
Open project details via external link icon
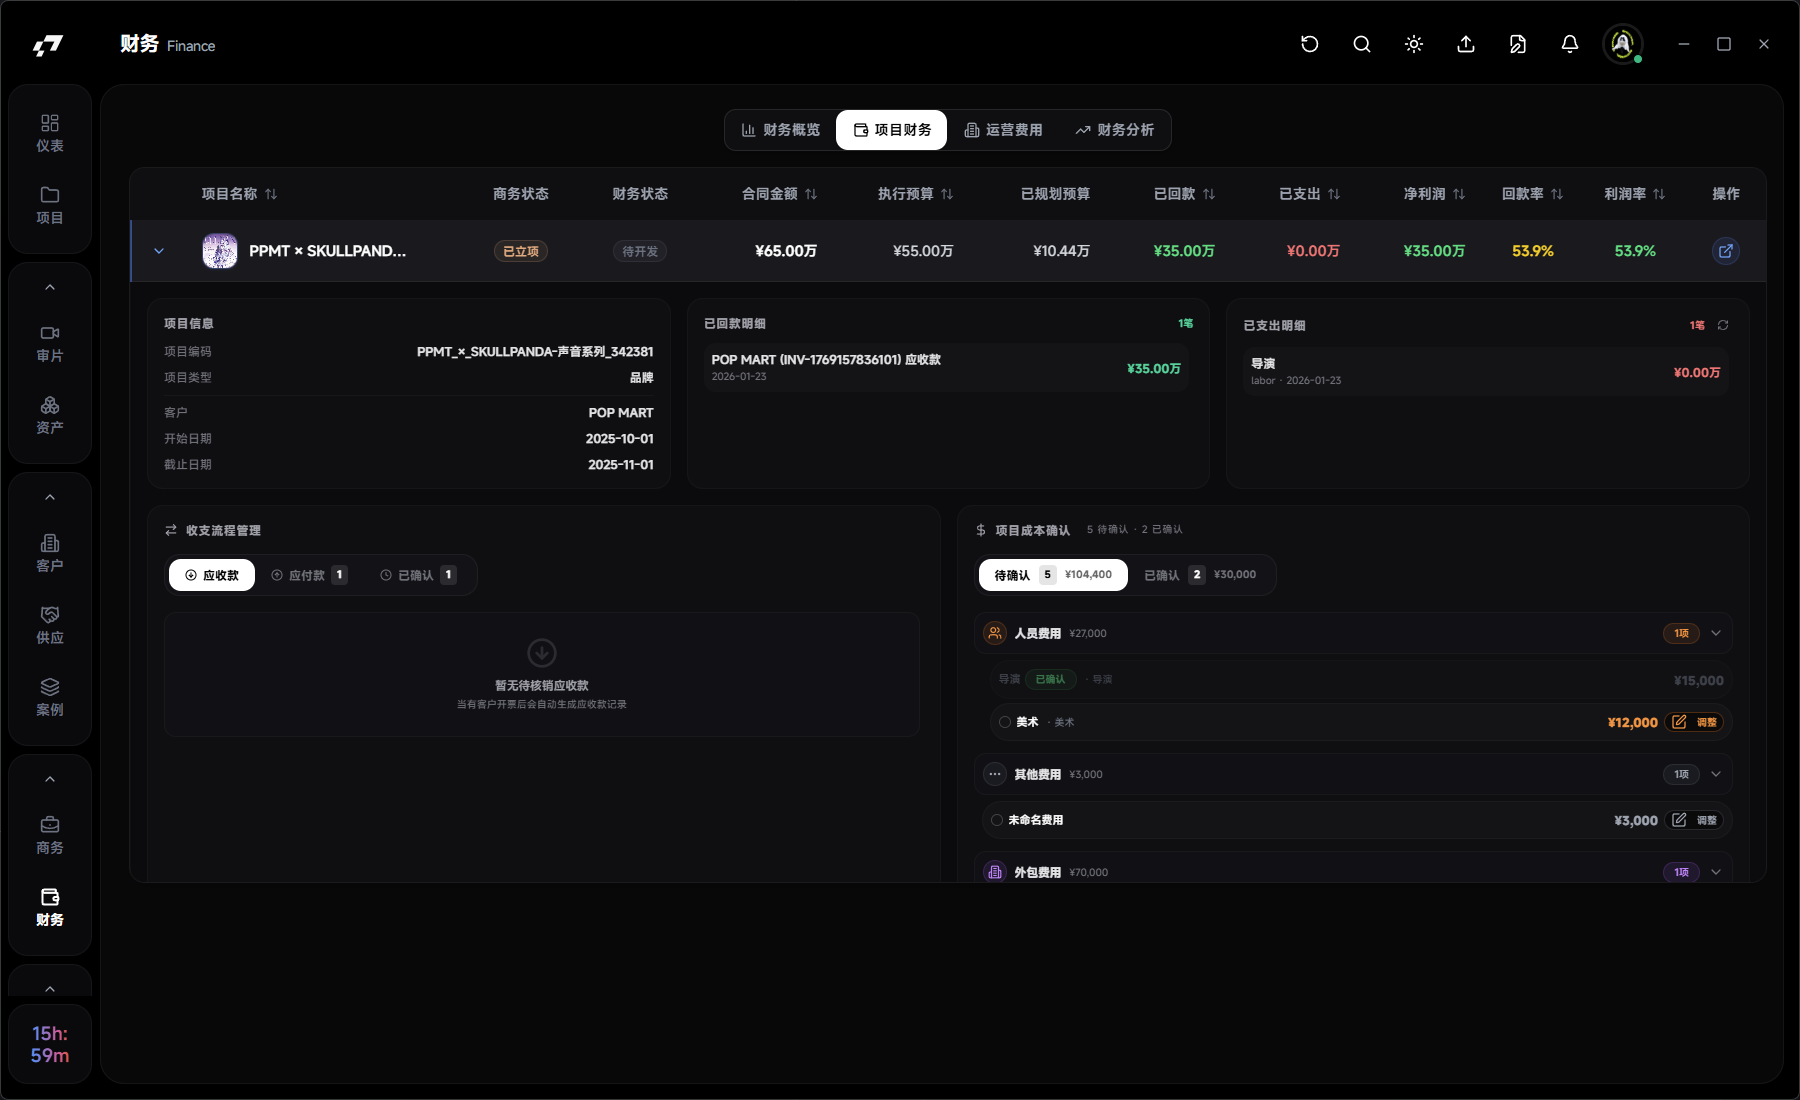point(1725,251)
